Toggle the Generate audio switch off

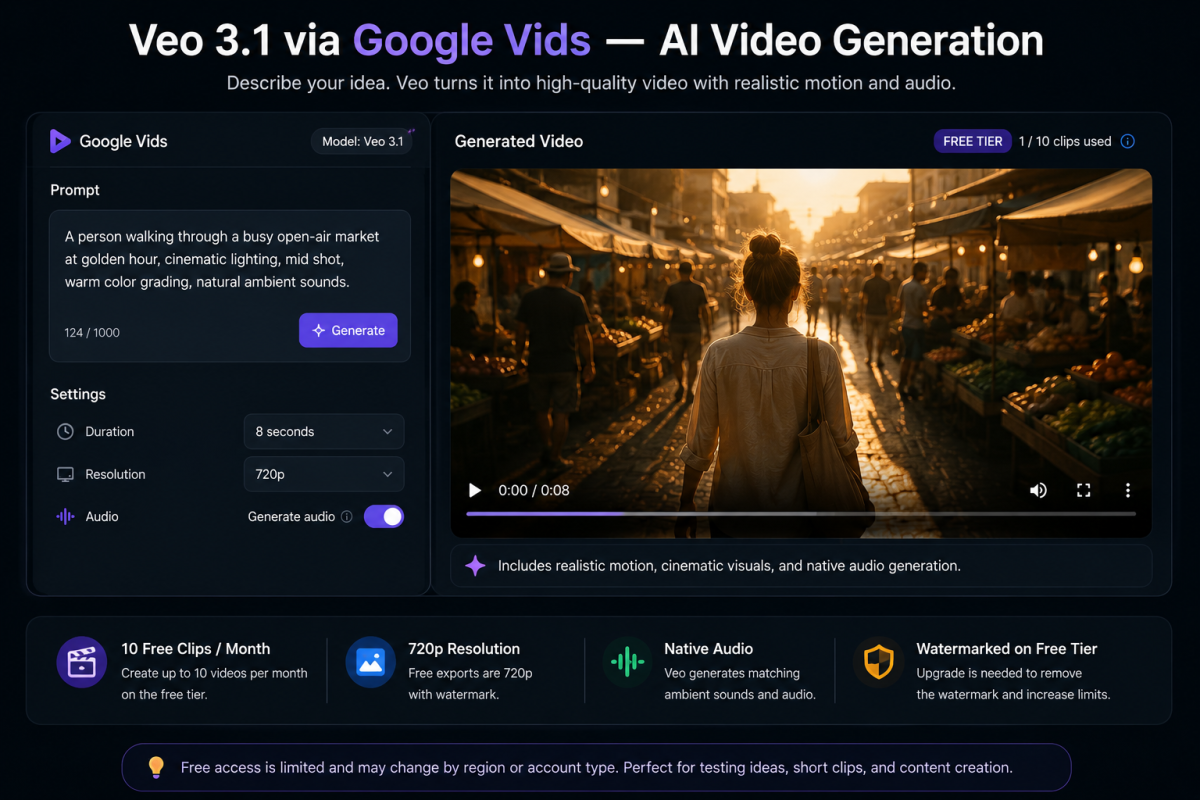[x=383, y=516]
